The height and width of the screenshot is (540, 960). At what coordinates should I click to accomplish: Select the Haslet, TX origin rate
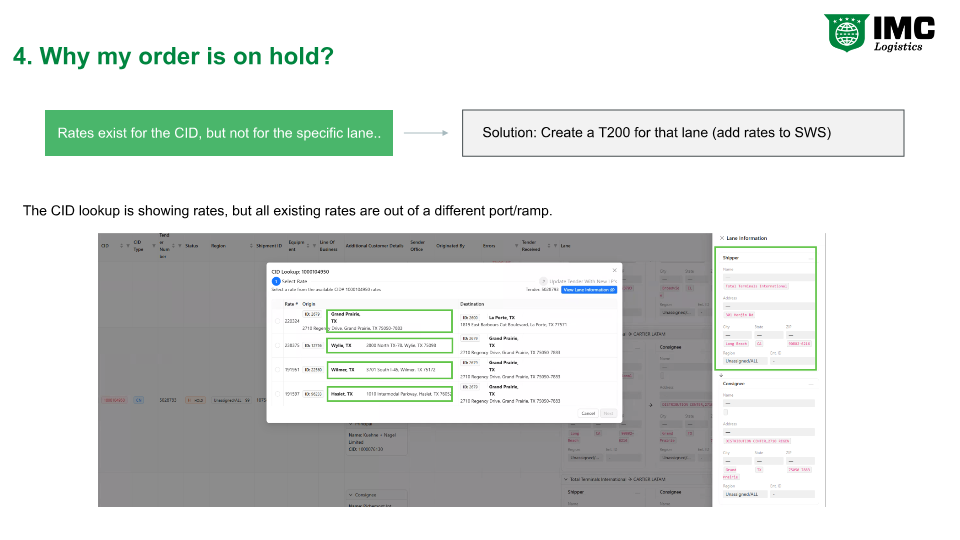click(277, 394)
